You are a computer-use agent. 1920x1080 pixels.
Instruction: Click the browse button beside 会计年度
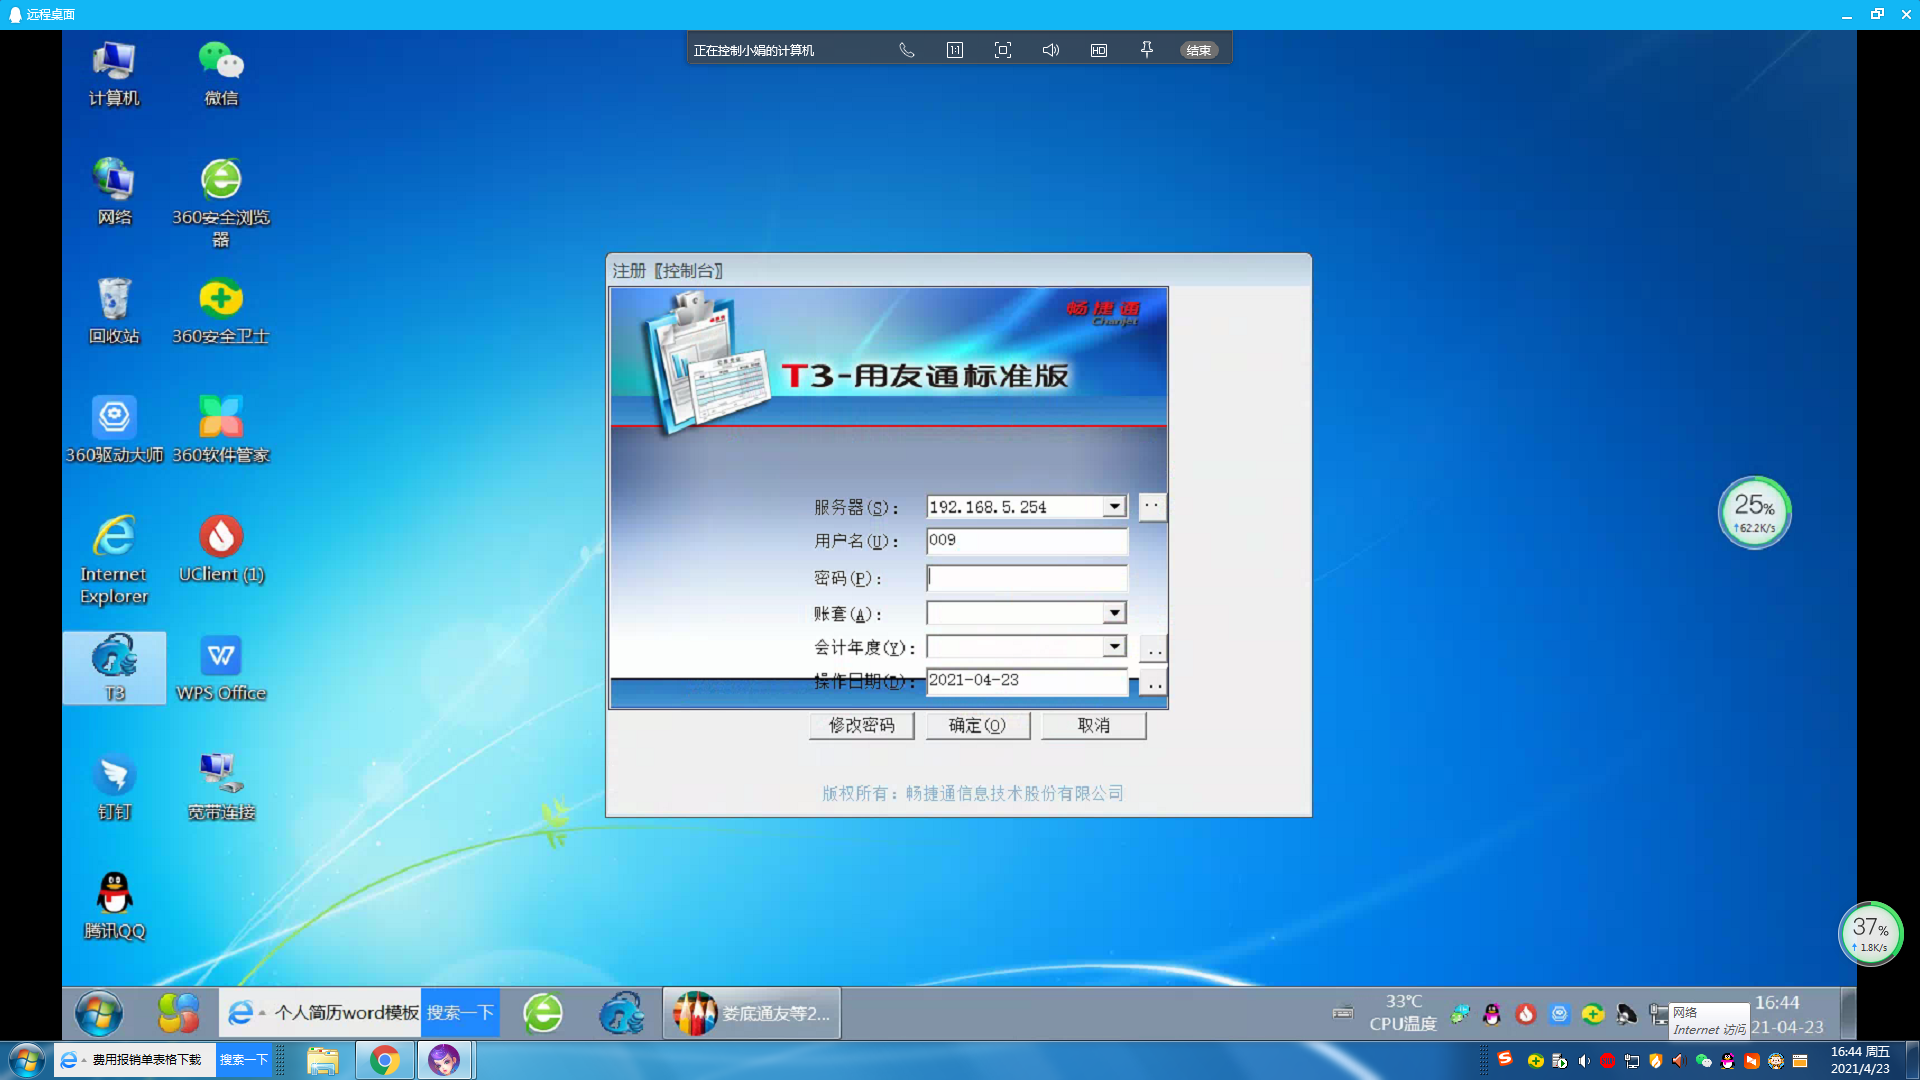(1154, 649)
